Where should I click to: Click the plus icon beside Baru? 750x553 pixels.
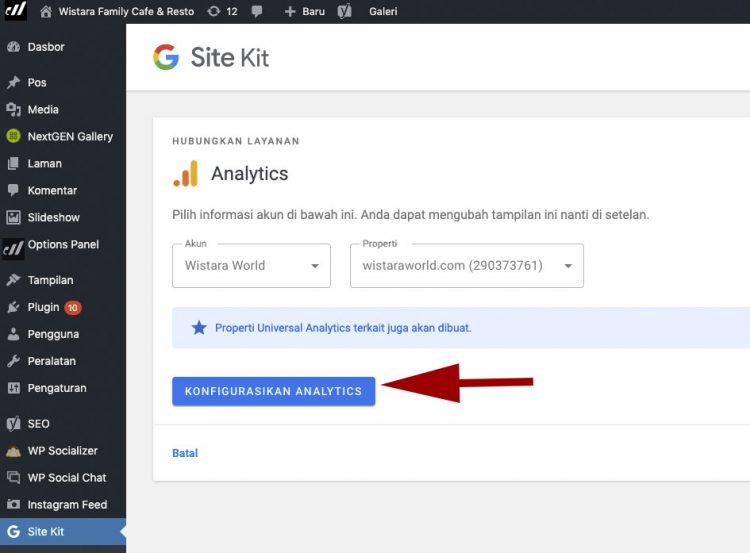[x=290, y=11]
